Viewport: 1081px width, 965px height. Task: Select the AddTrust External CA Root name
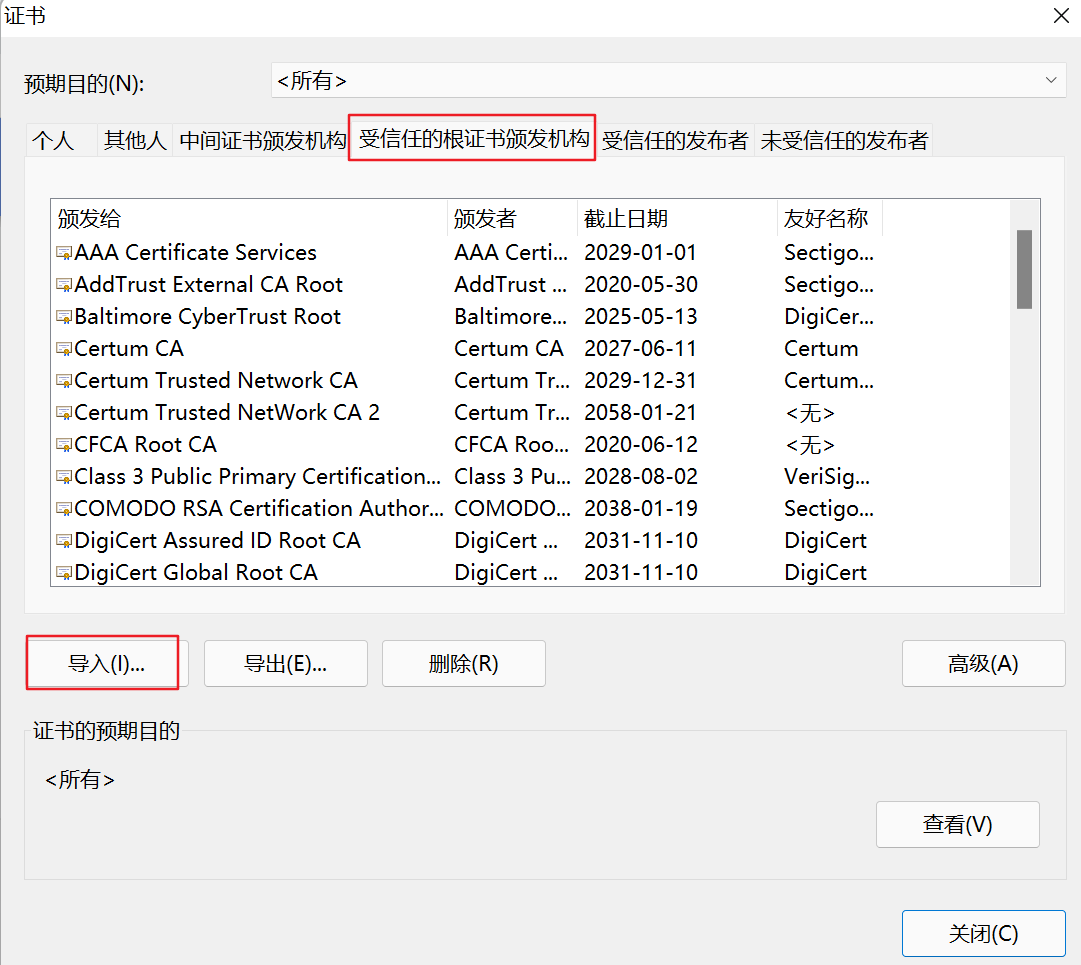208,285
